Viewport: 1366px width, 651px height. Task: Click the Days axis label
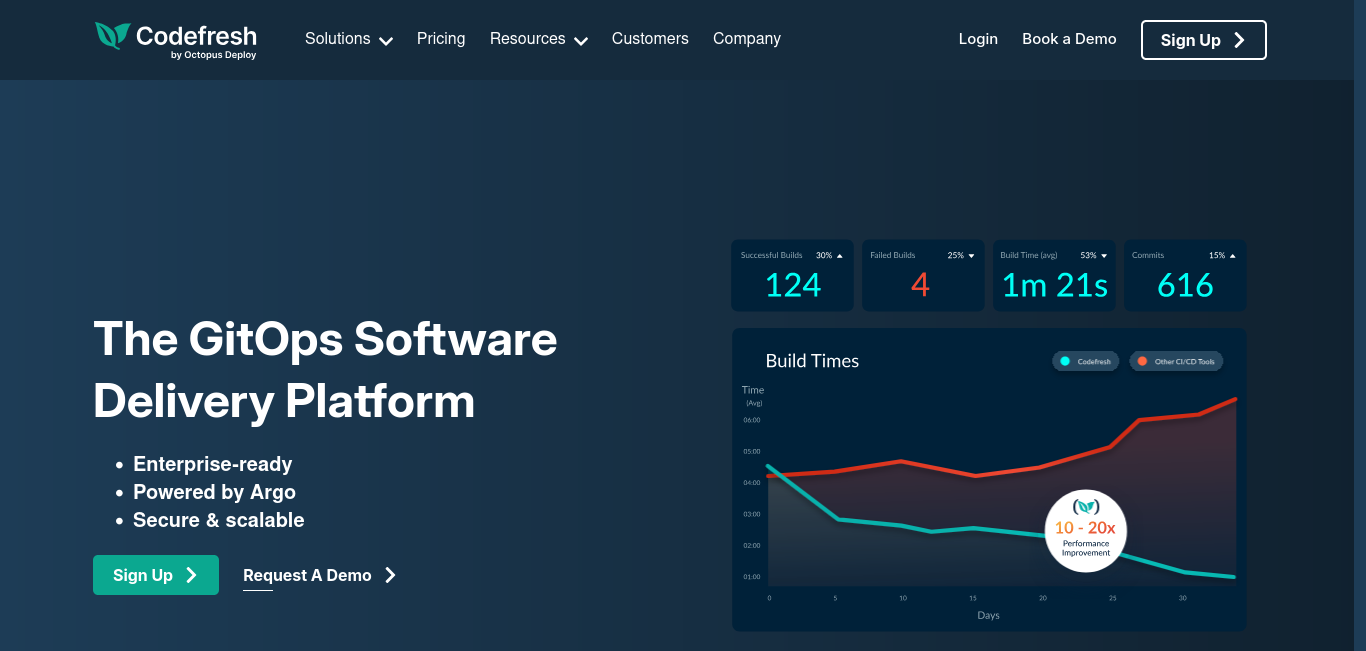(x=988, y=615)
